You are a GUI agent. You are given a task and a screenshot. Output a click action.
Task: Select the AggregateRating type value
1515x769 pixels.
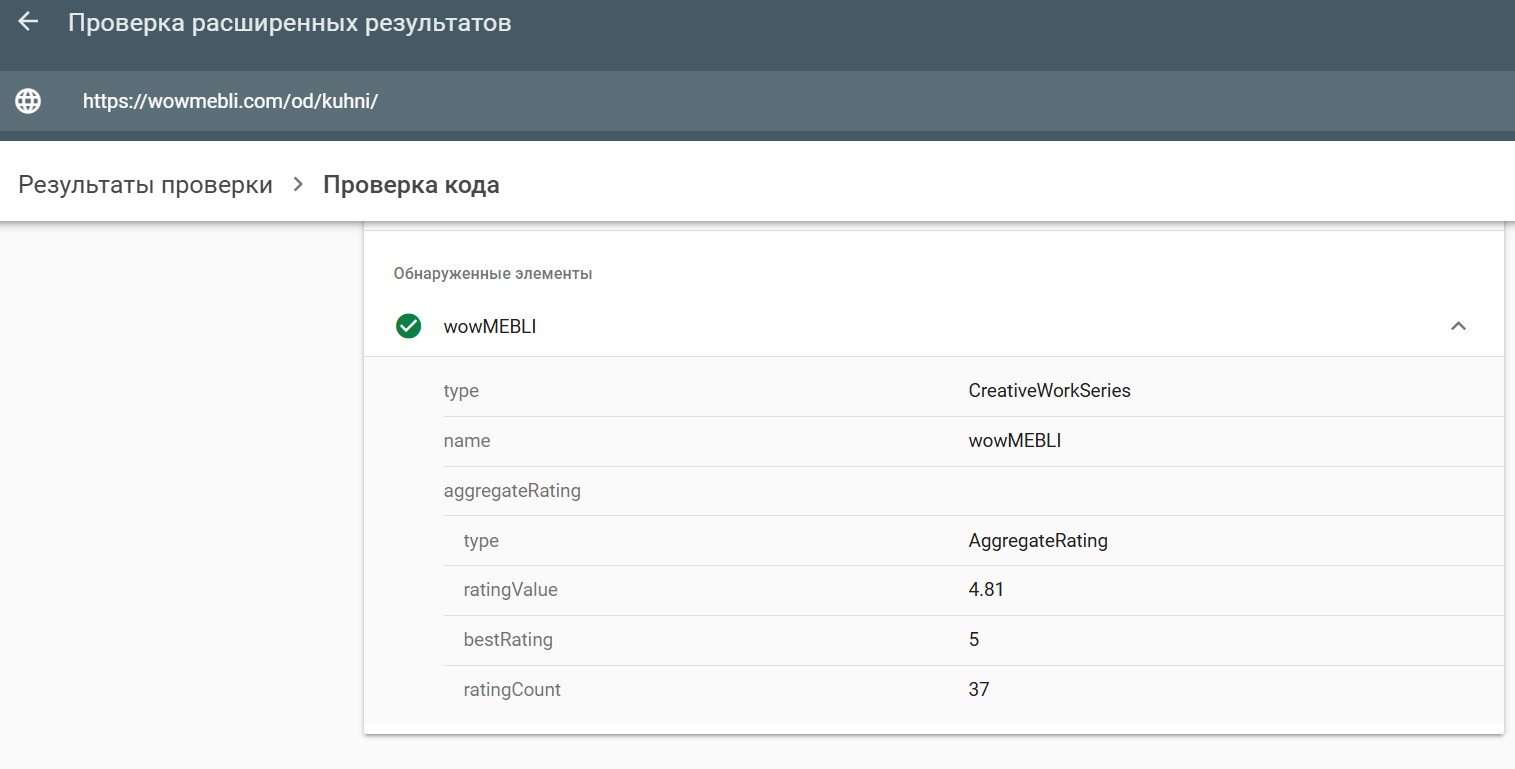tap(1038, 541)
